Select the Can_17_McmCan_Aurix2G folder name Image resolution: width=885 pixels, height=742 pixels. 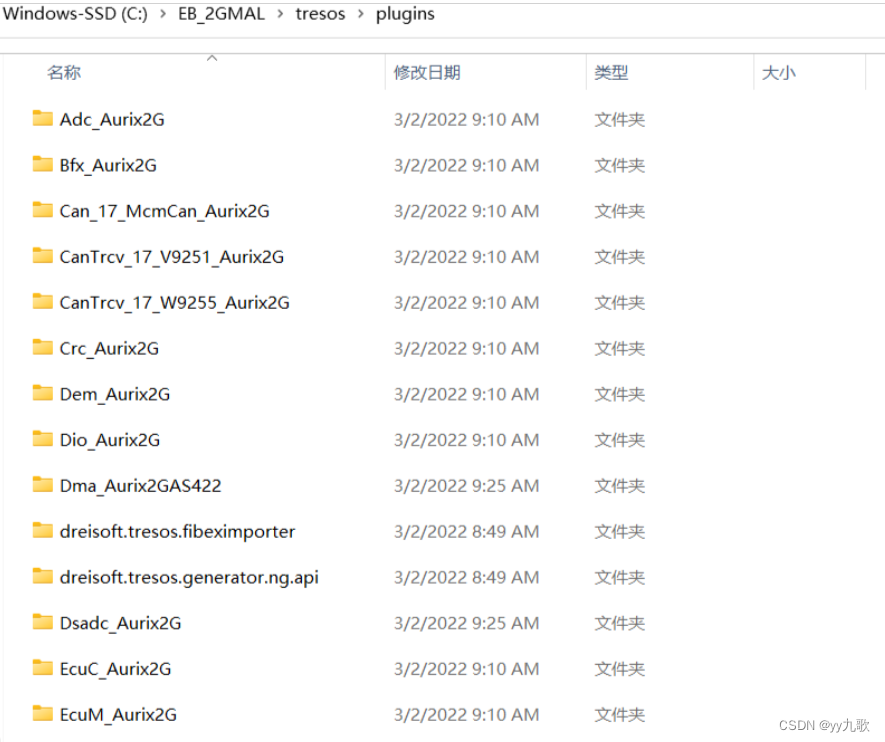pos(164,211)
